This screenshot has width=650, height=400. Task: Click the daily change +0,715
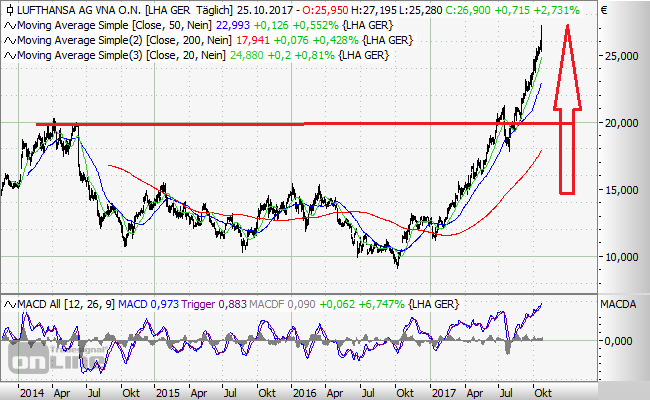point(512,10)
